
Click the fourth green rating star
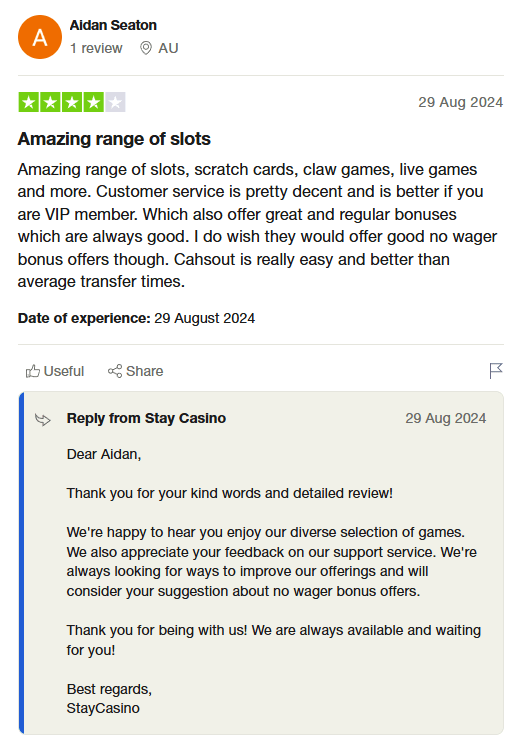tap(94, 102)
